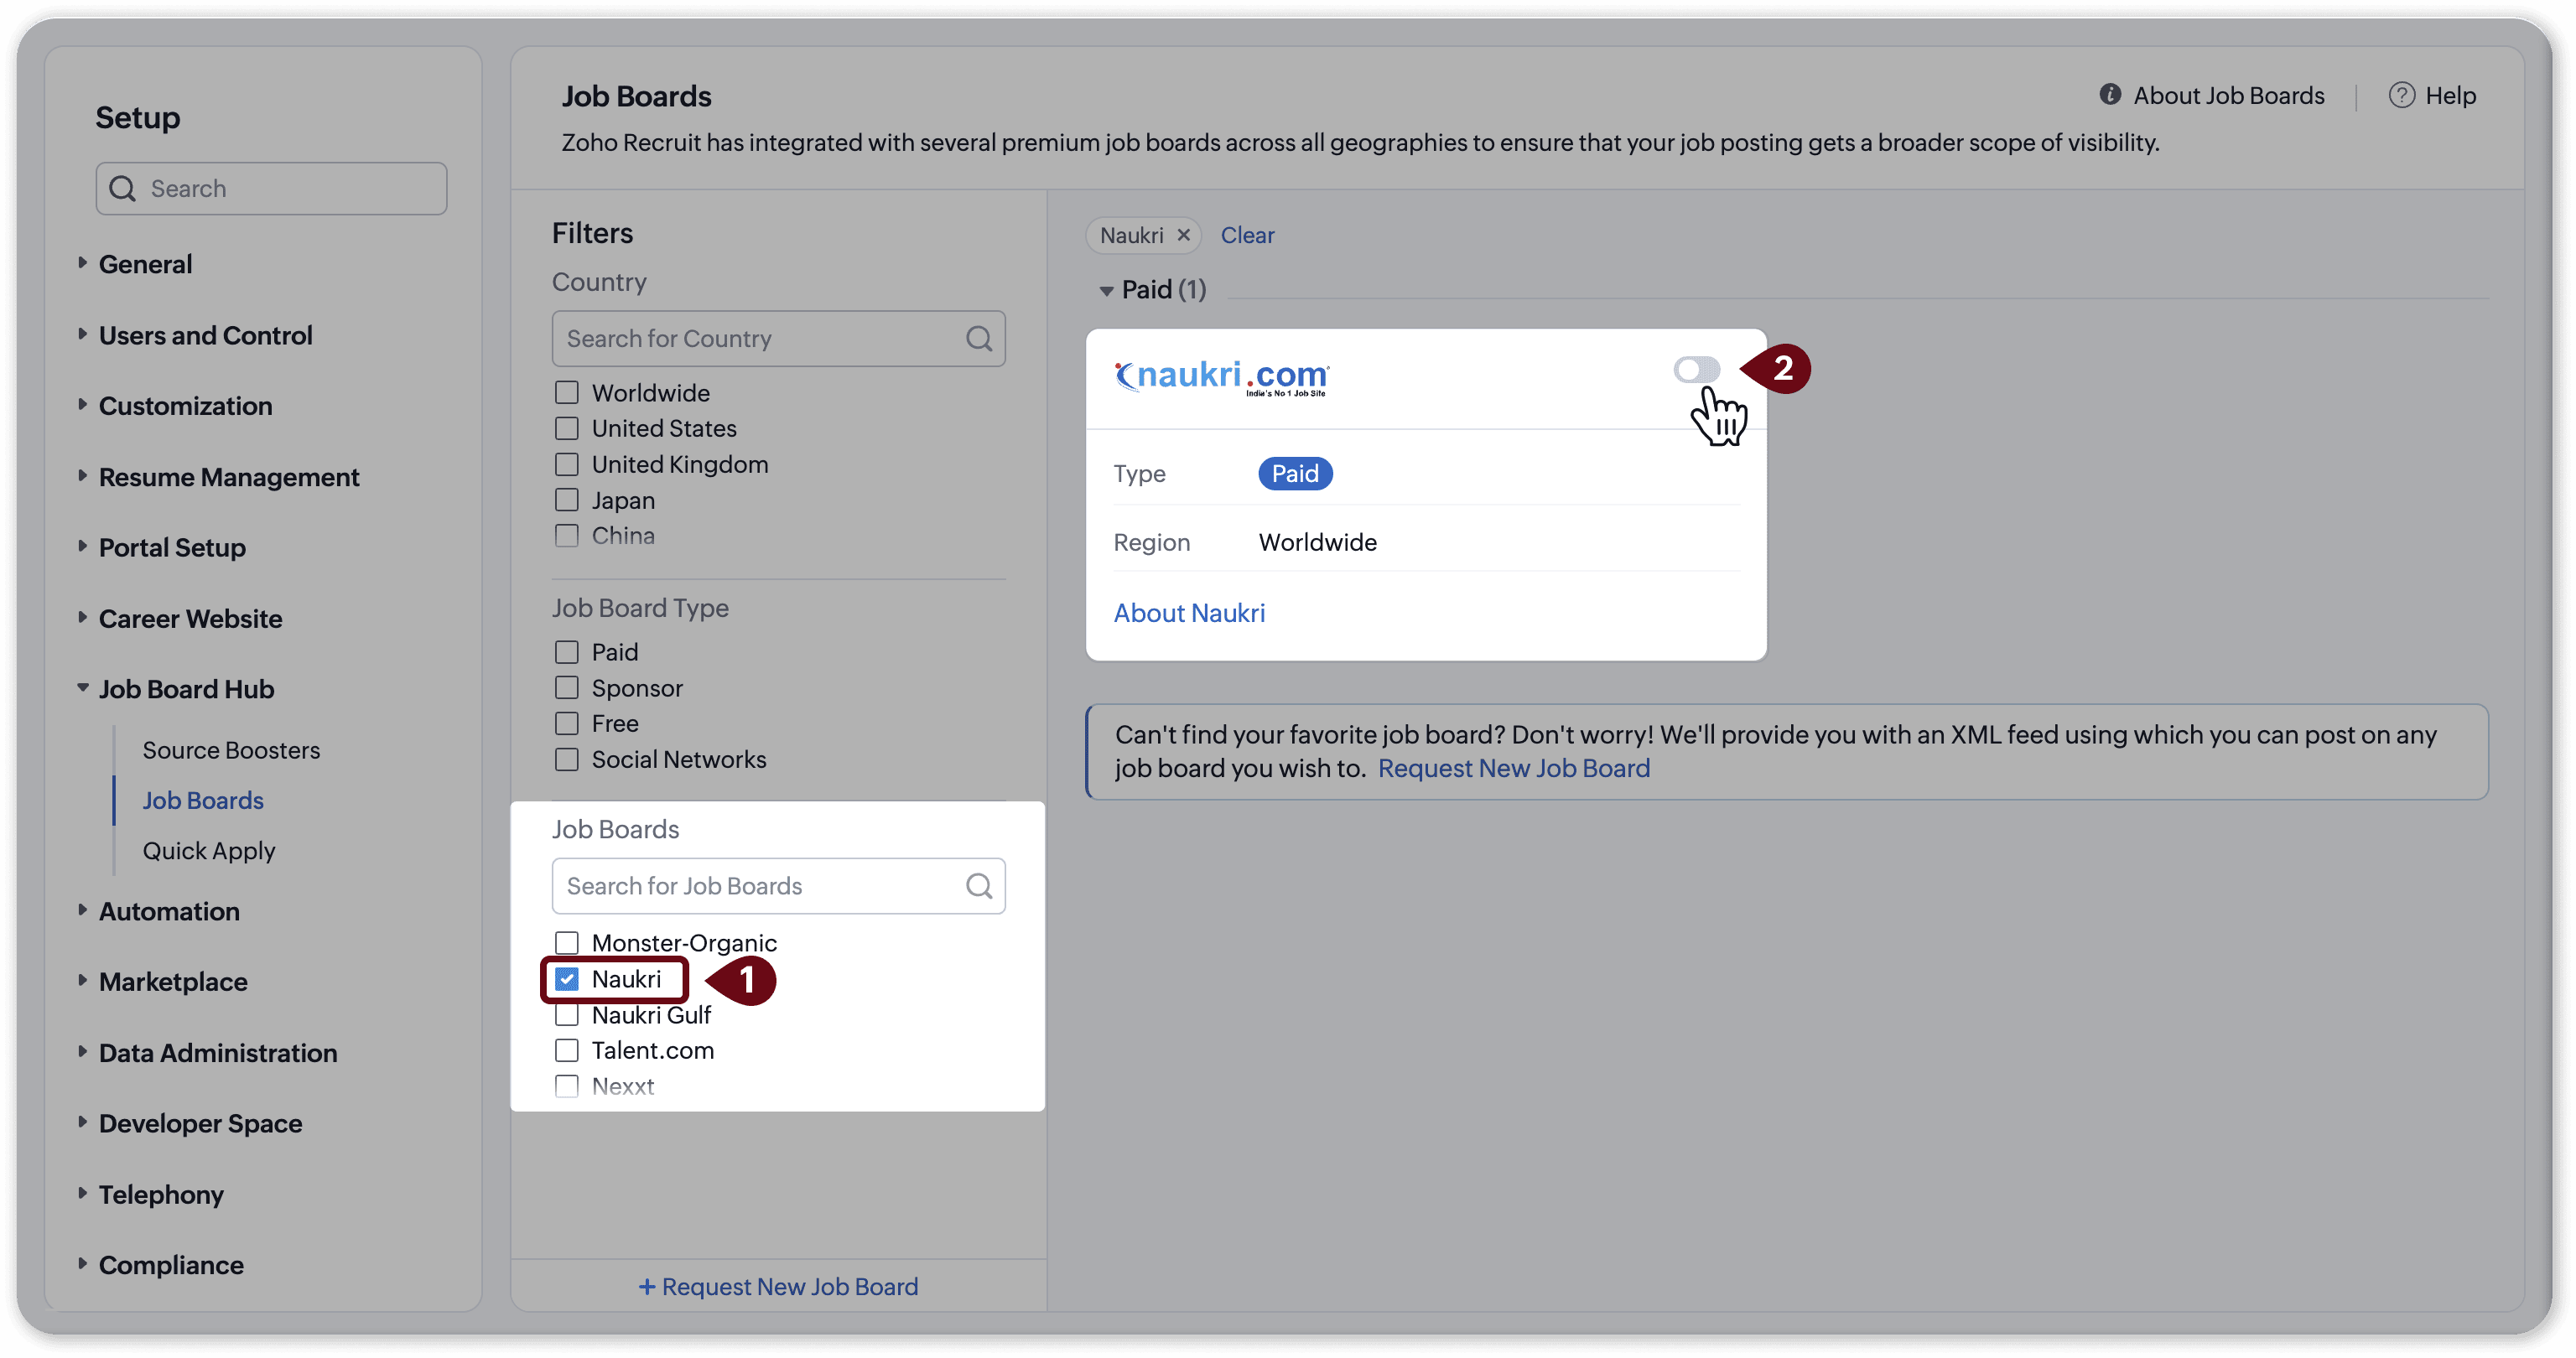
Task: Click the Clear filters link
Action: pyautogui.click(x=1247, y=235)
